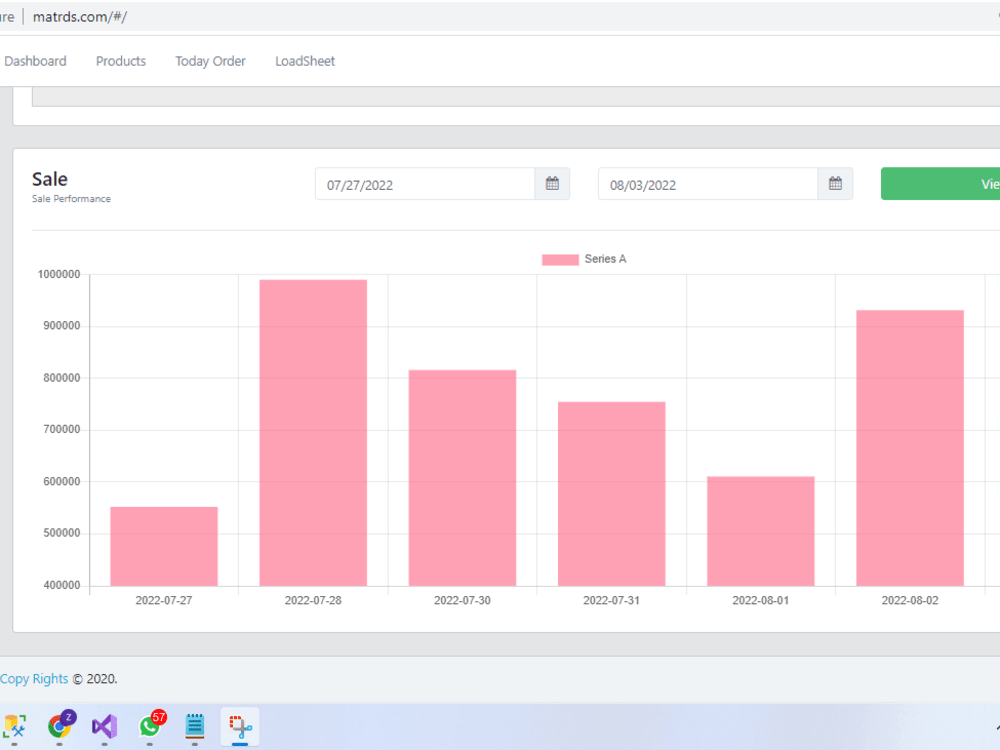The width and height of the screenshot is (1000, 750).
Task: Toggle the Series A legend swatch
Action: click(x=560, y=260)
